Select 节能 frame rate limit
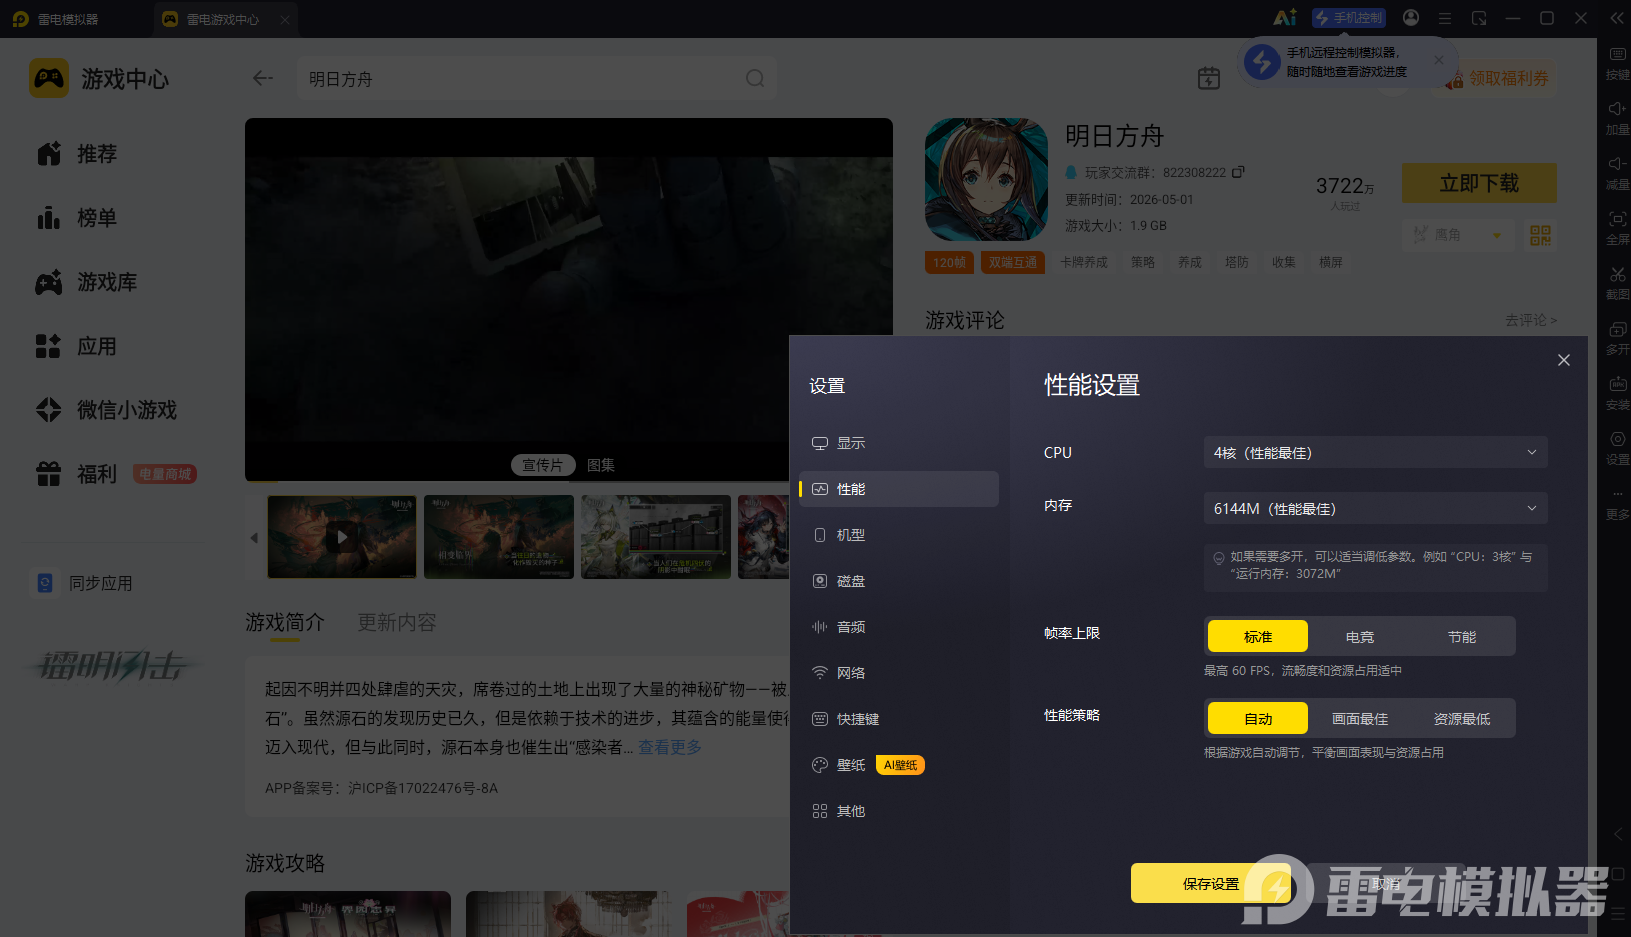This screenshot has height=937, width=1631. pyautogui.click(x=1462, y=636)
